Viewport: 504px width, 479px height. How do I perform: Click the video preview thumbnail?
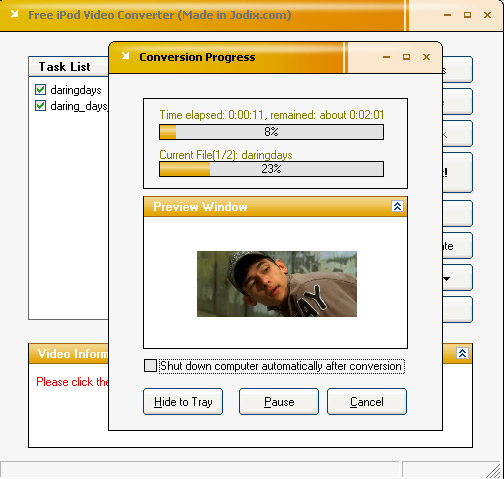[x=277, y=284]
